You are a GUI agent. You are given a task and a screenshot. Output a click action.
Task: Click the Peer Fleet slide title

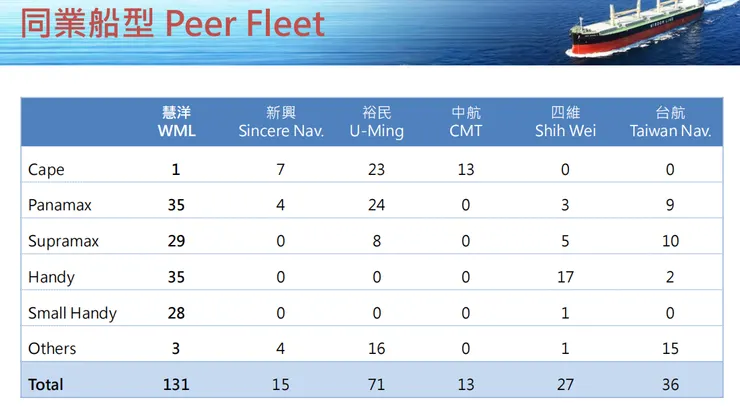[172, 22]
